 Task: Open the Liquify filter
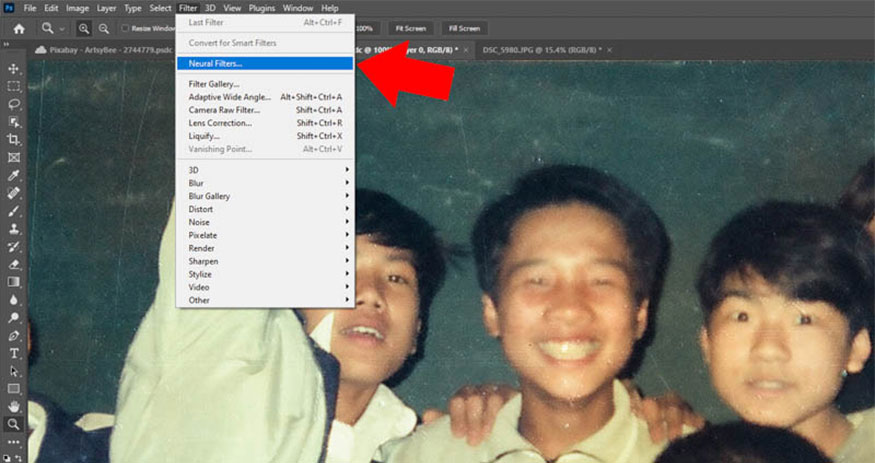pos(265,136)
